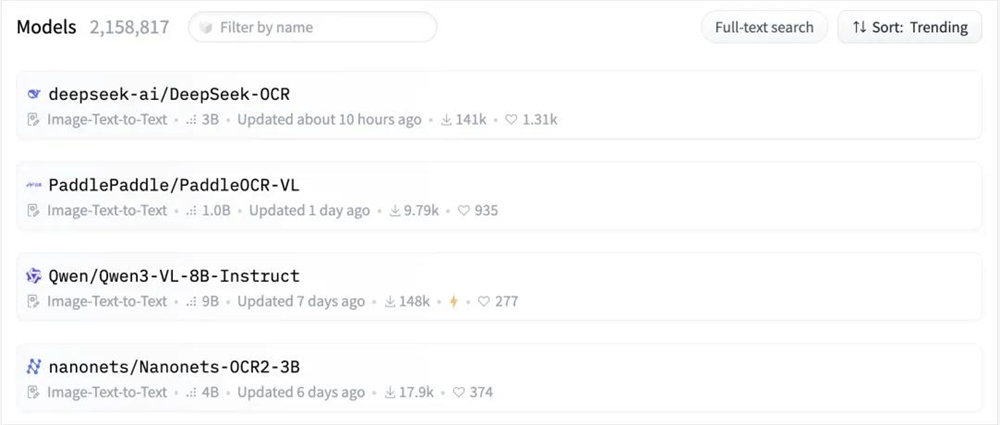Click the heart icon beside 277 likes
This screenshot has width=1000, height=425.
(484, 301)
